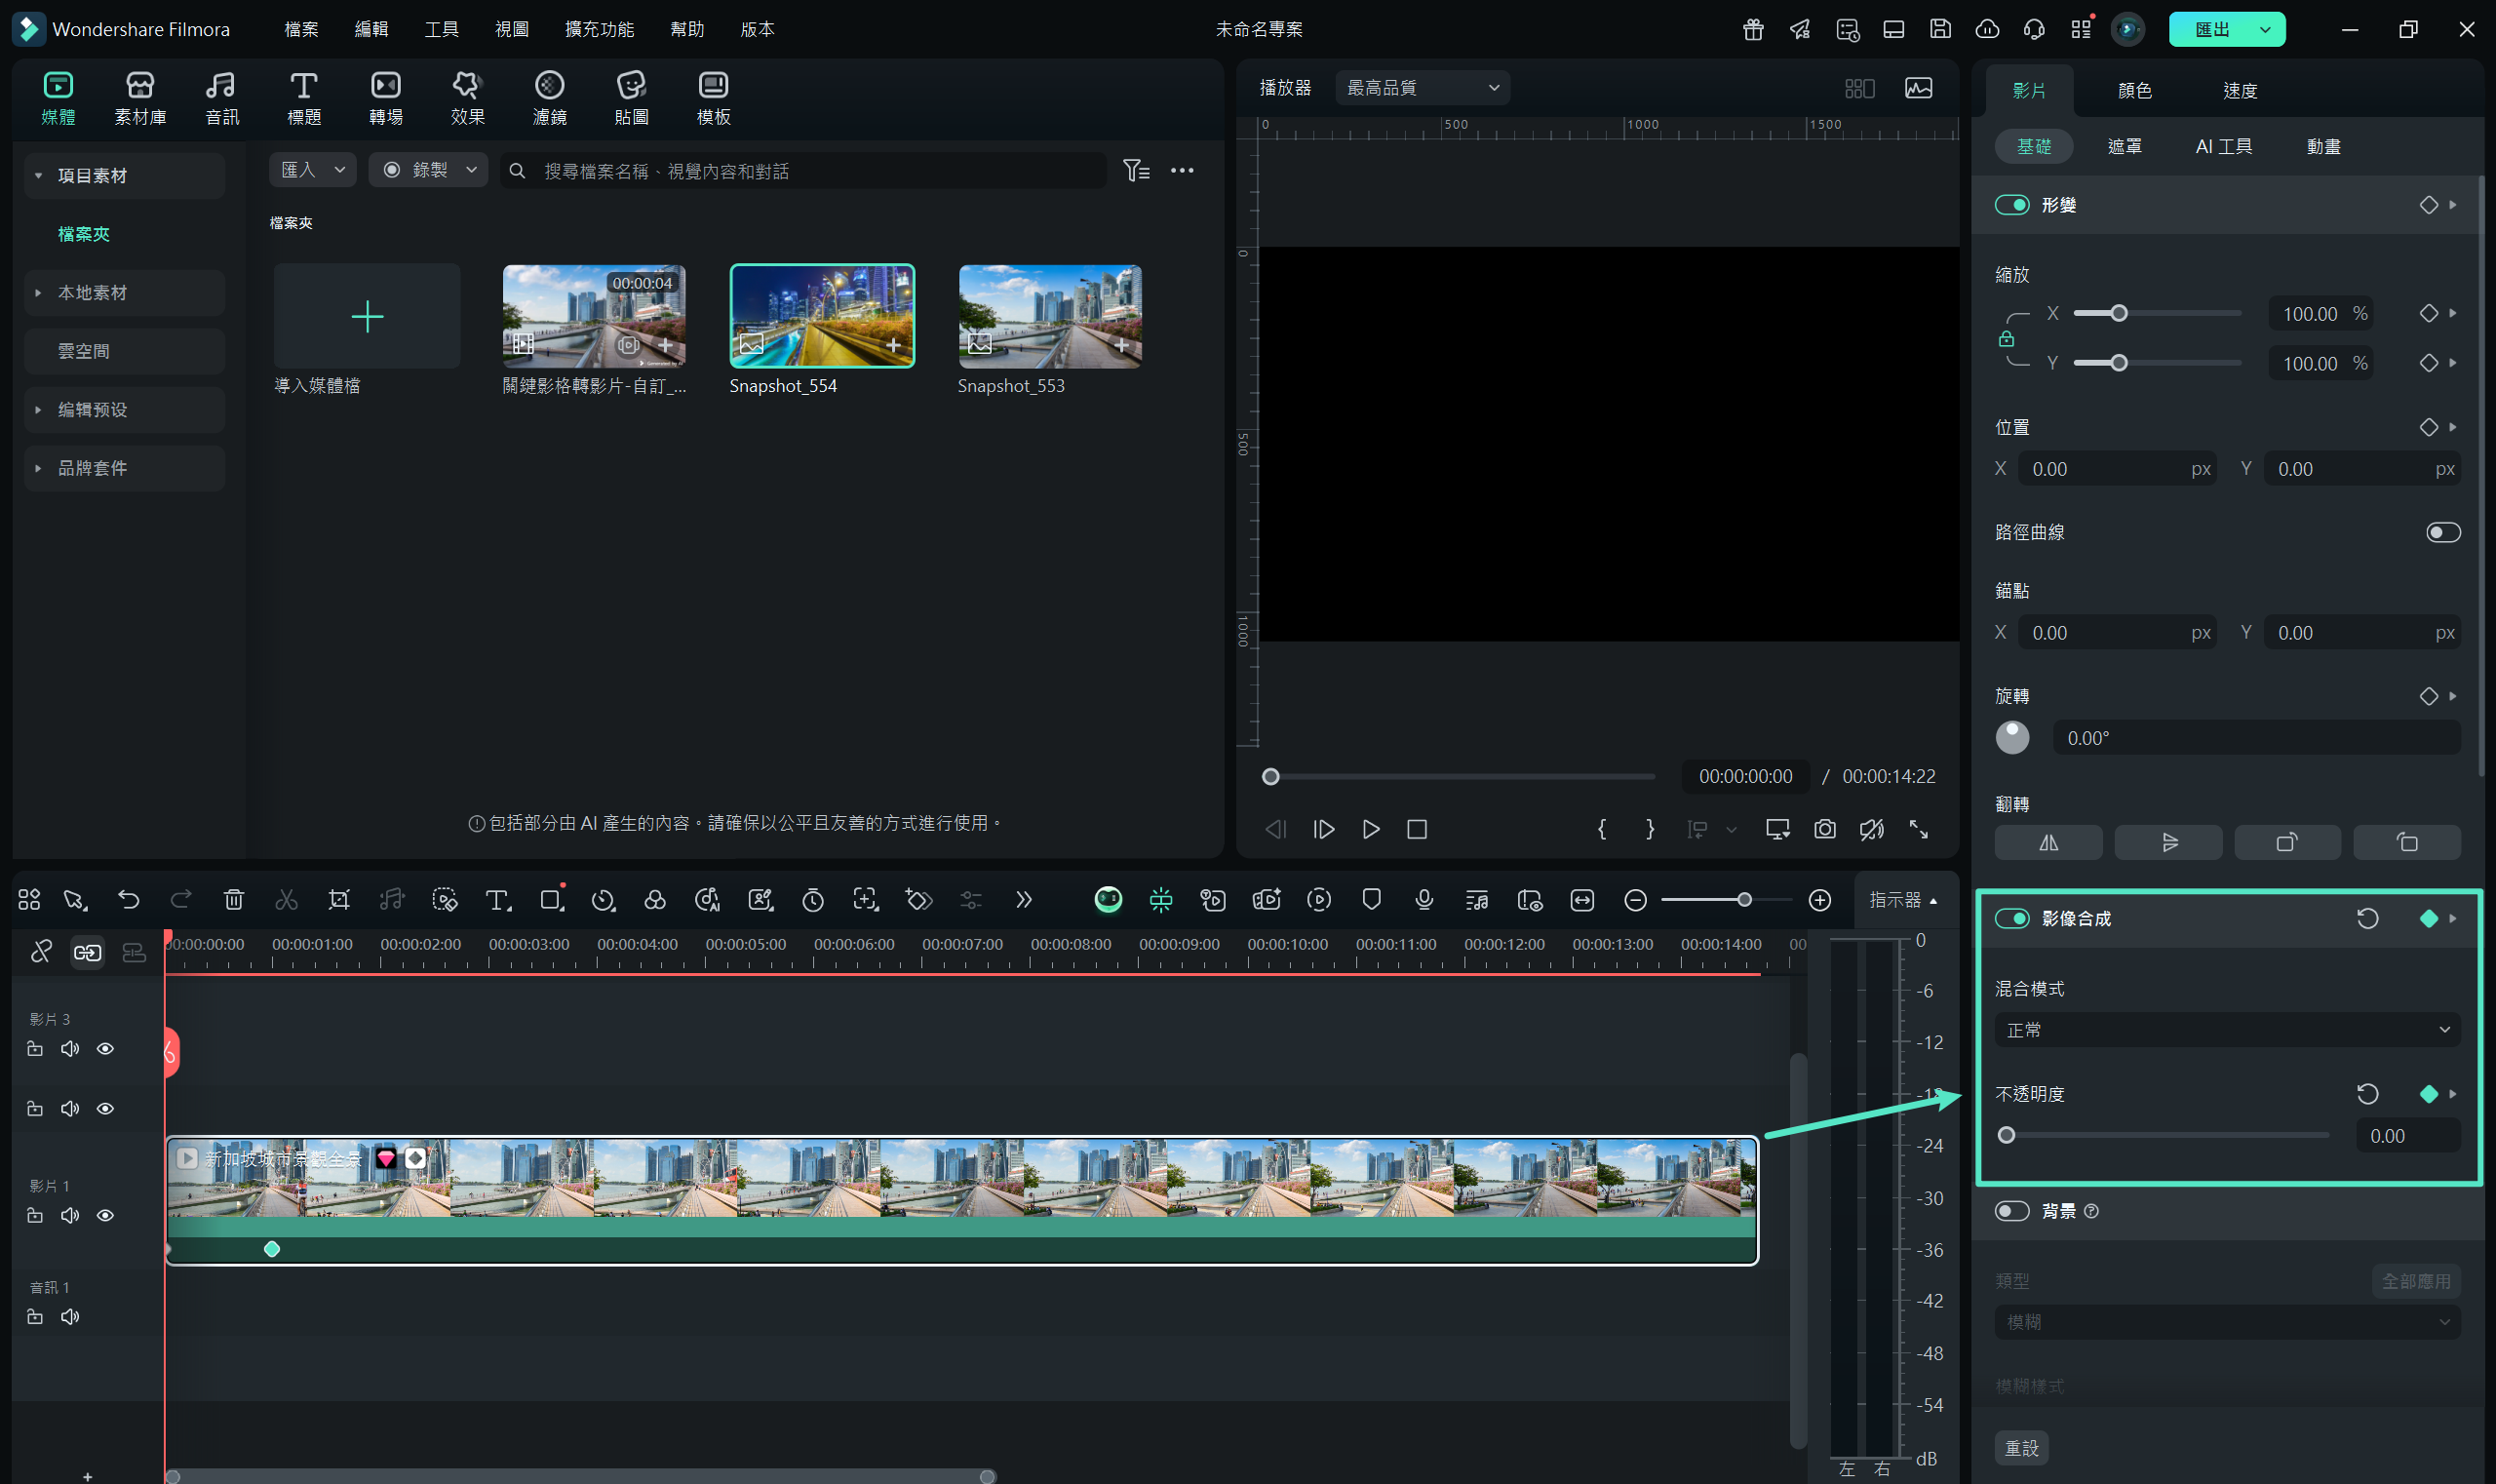Open the 混合模式 blend mode dropdown
Image resolution: width=2496 pixels, height=1484 pixels.
(x=2226, y=1029)
